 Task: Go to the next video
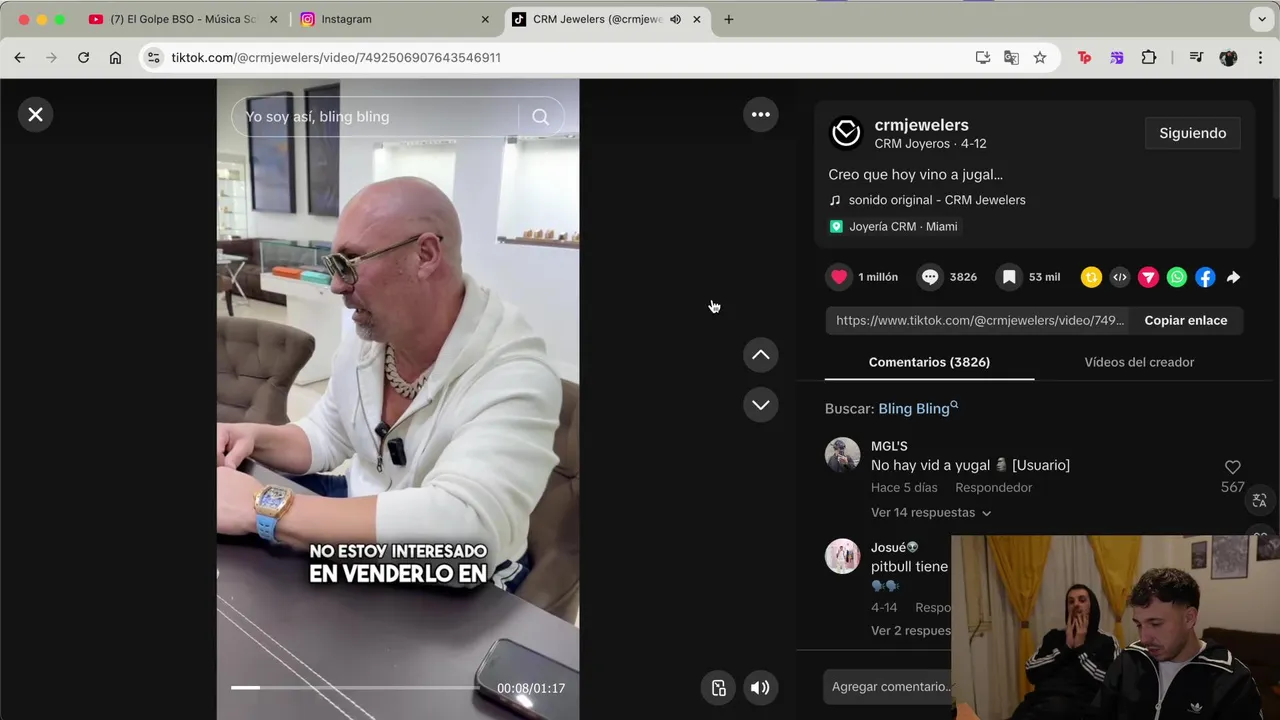tap(761, 405)
